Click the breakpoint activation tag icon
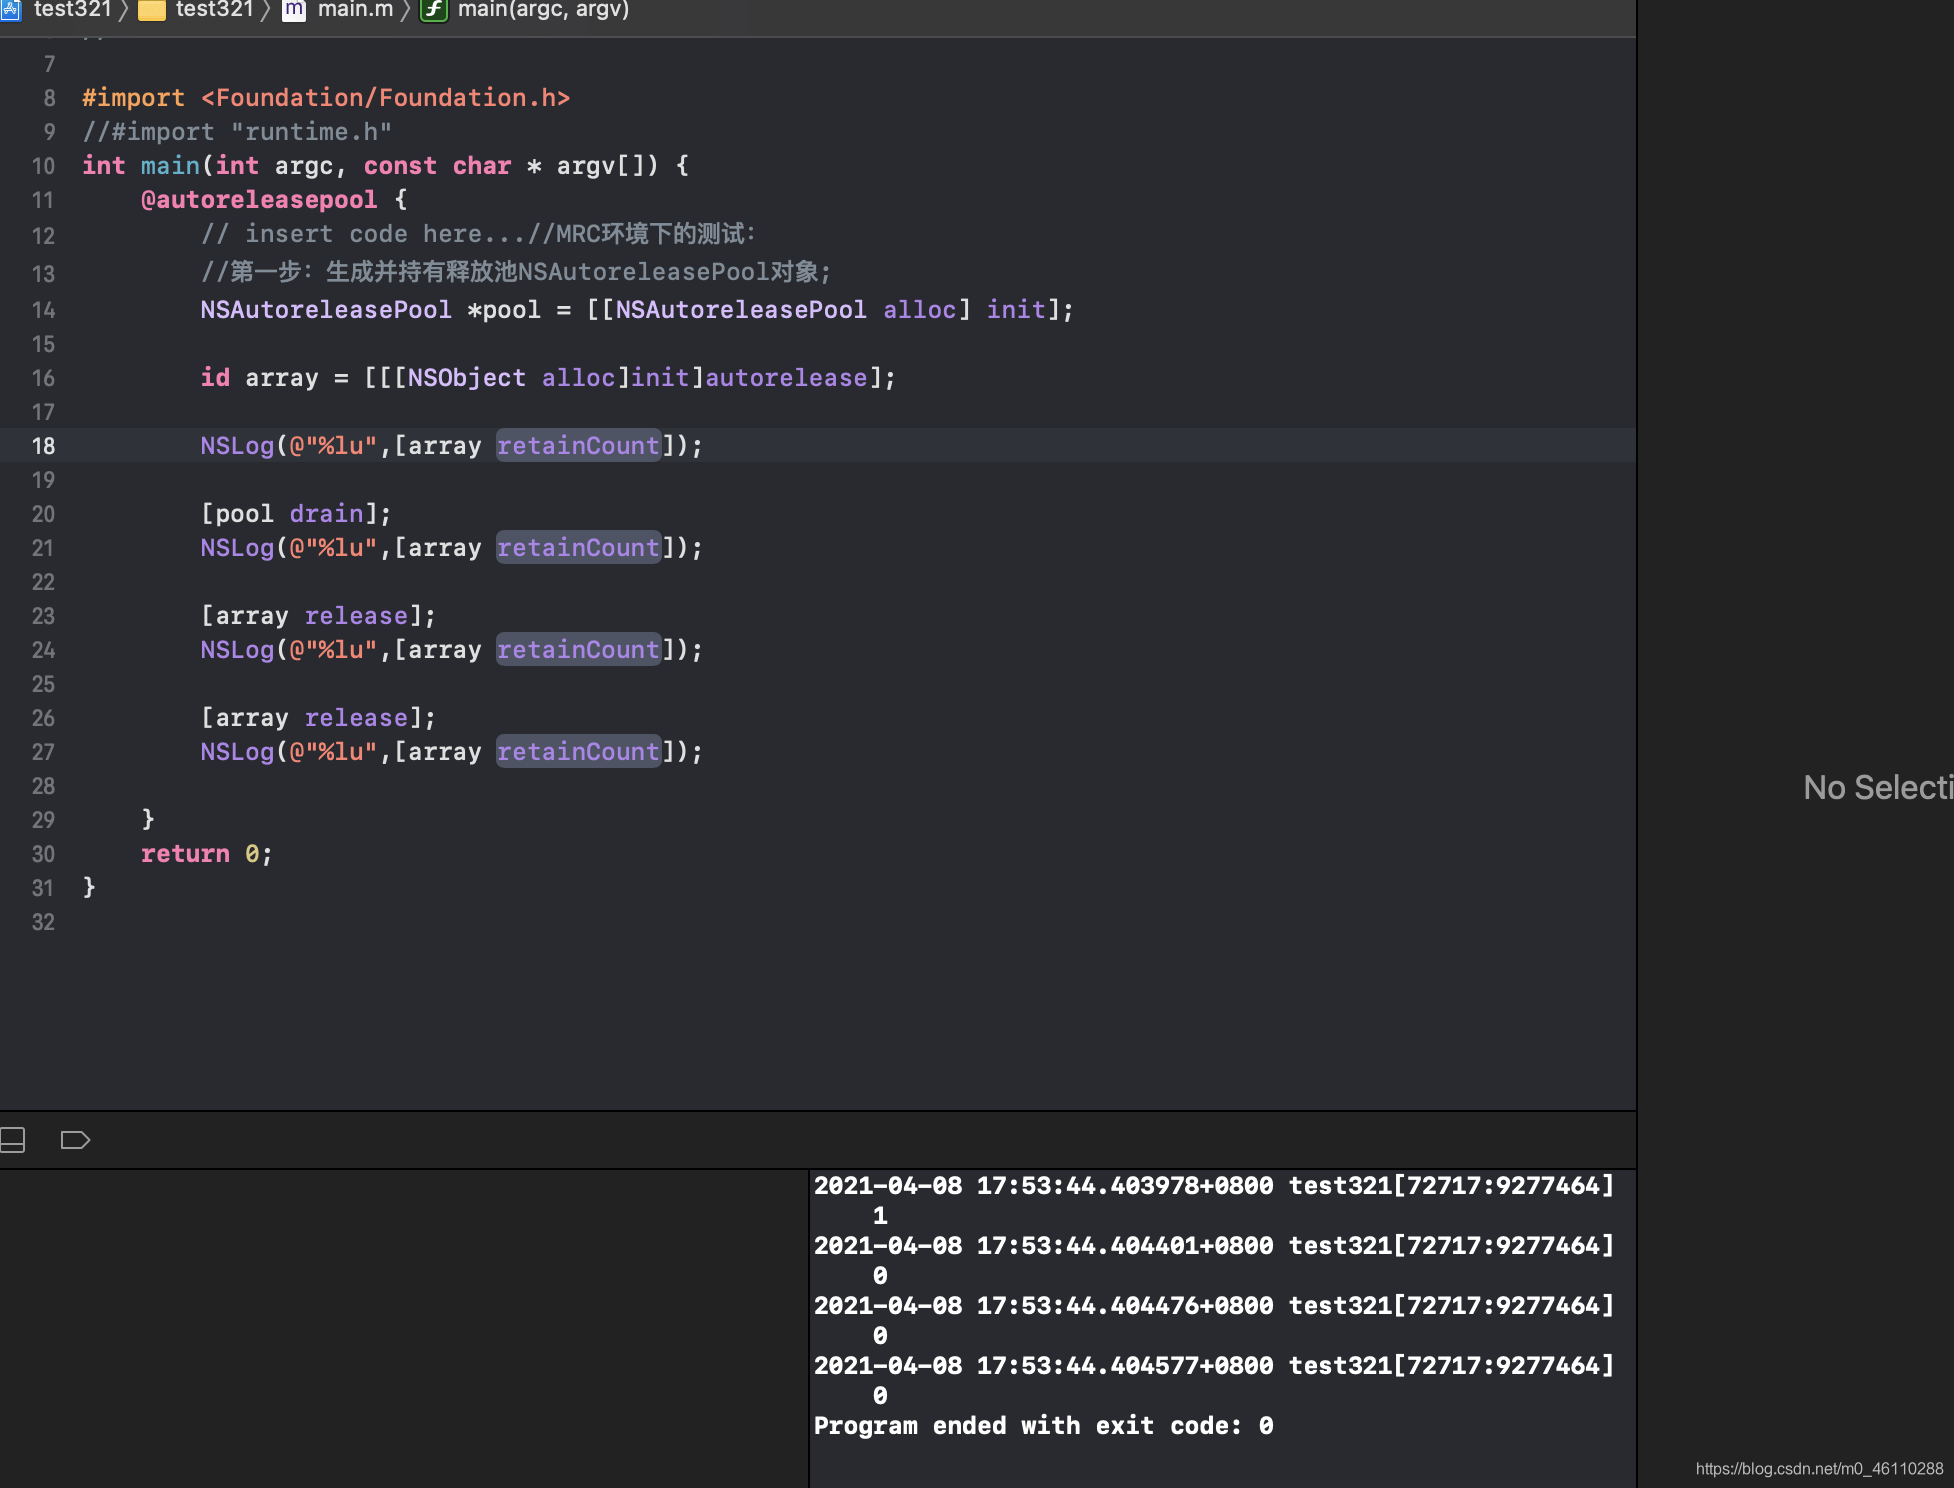 tap(75, 1140)
